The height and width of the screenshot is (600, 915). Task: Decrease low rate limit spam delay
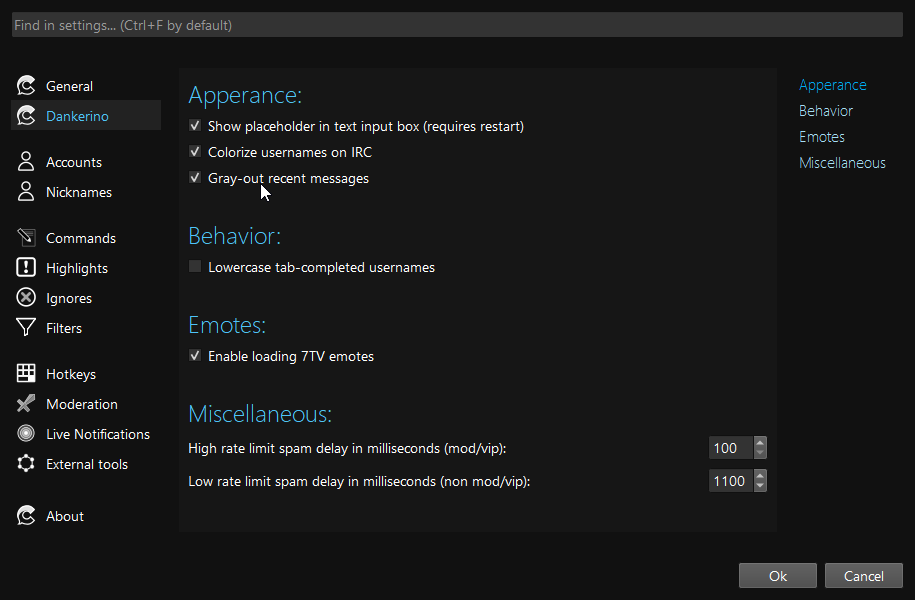pos(760,486)
